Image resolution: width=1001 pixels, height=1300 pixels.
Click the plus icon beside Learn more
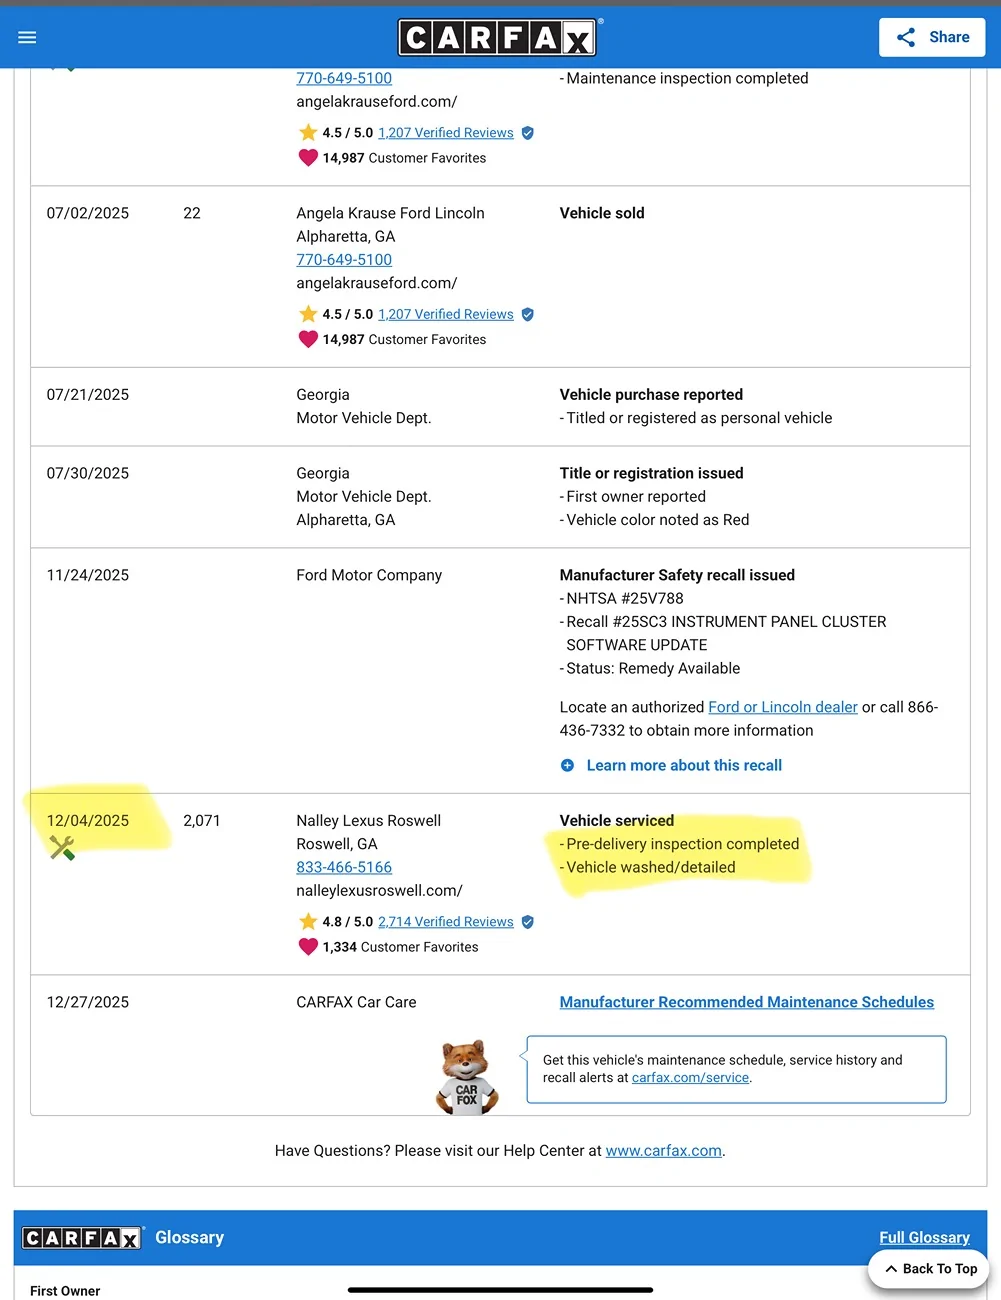pyautogui.click(x=567, y=765)
